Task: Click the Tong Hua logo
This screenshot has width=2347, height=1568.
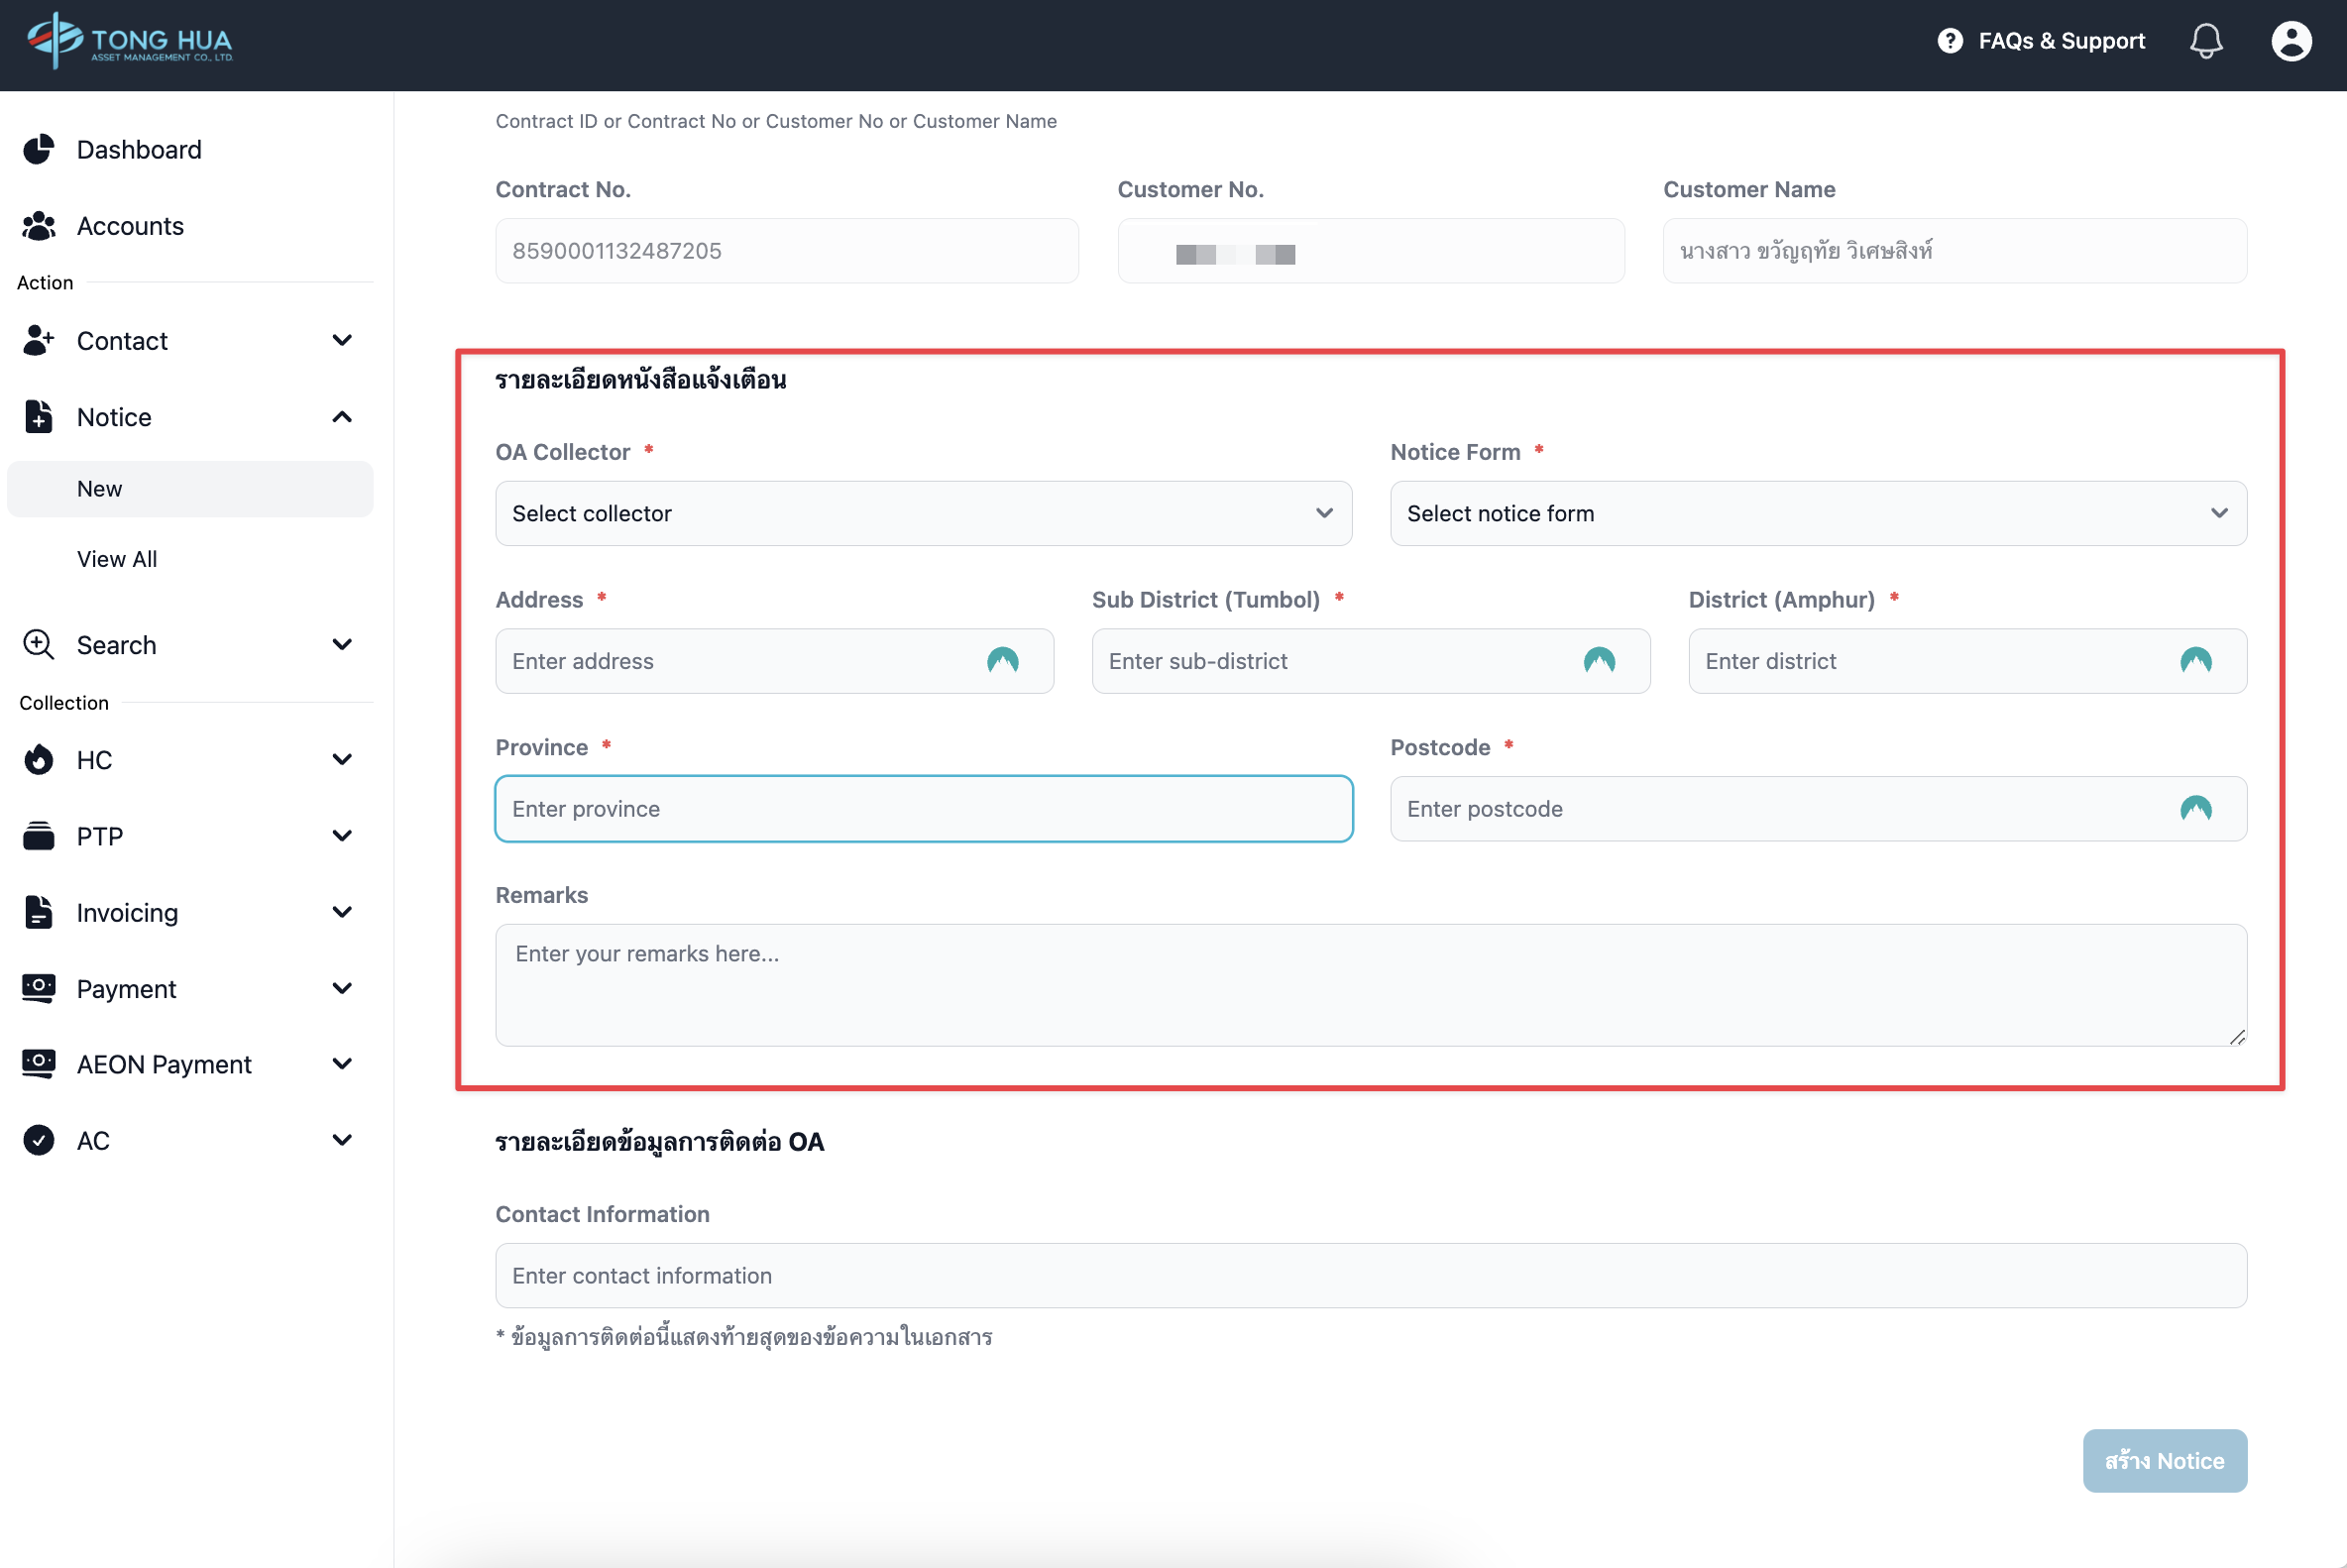Action: [x=130, y=42]
